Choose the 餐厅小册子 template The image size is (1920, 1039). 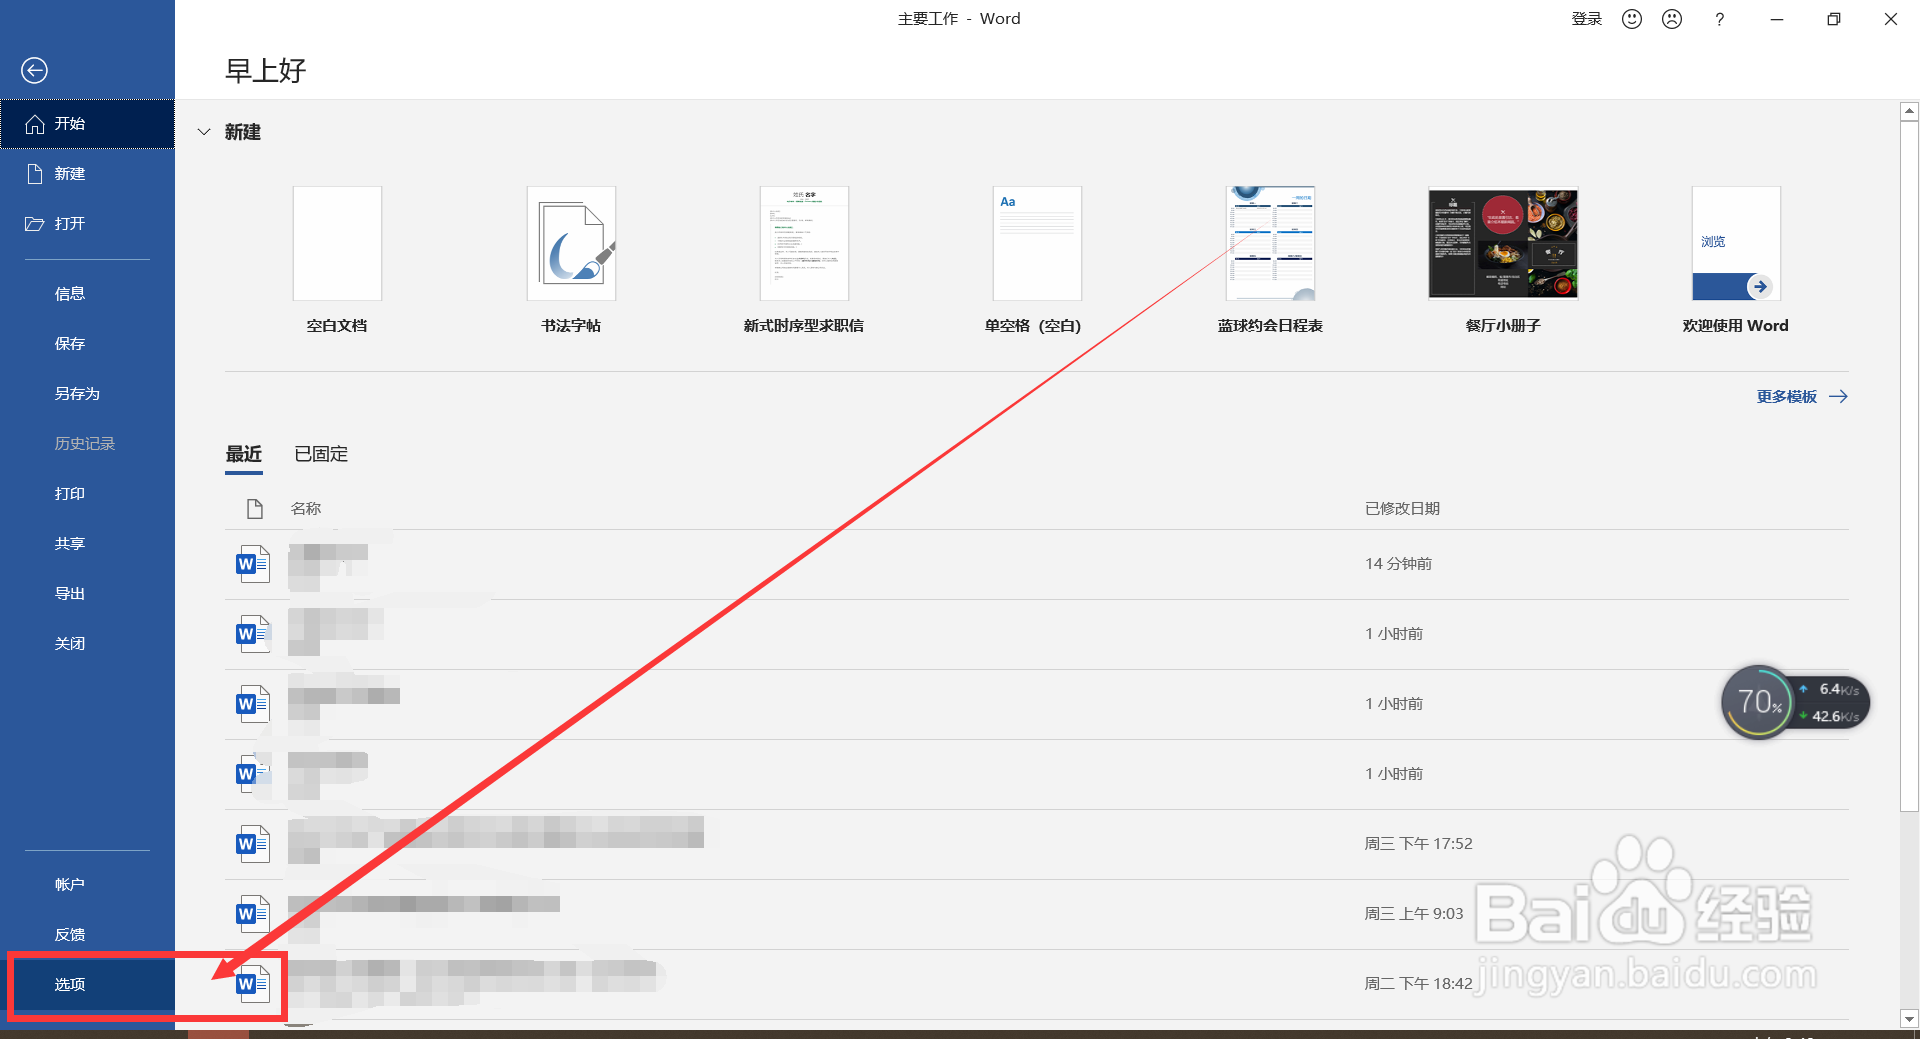click(1503, 260)
